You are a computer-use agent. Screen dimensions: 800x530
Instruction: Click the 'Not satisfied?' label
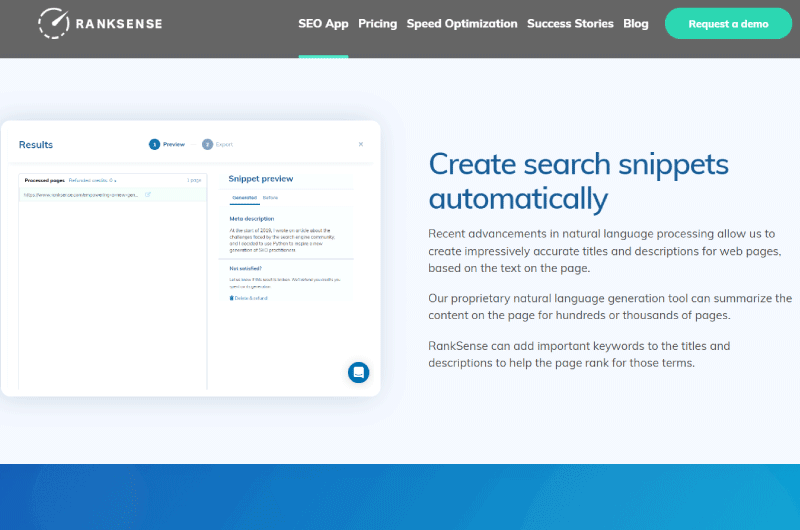pyautogui.click(x=245, y=268)
